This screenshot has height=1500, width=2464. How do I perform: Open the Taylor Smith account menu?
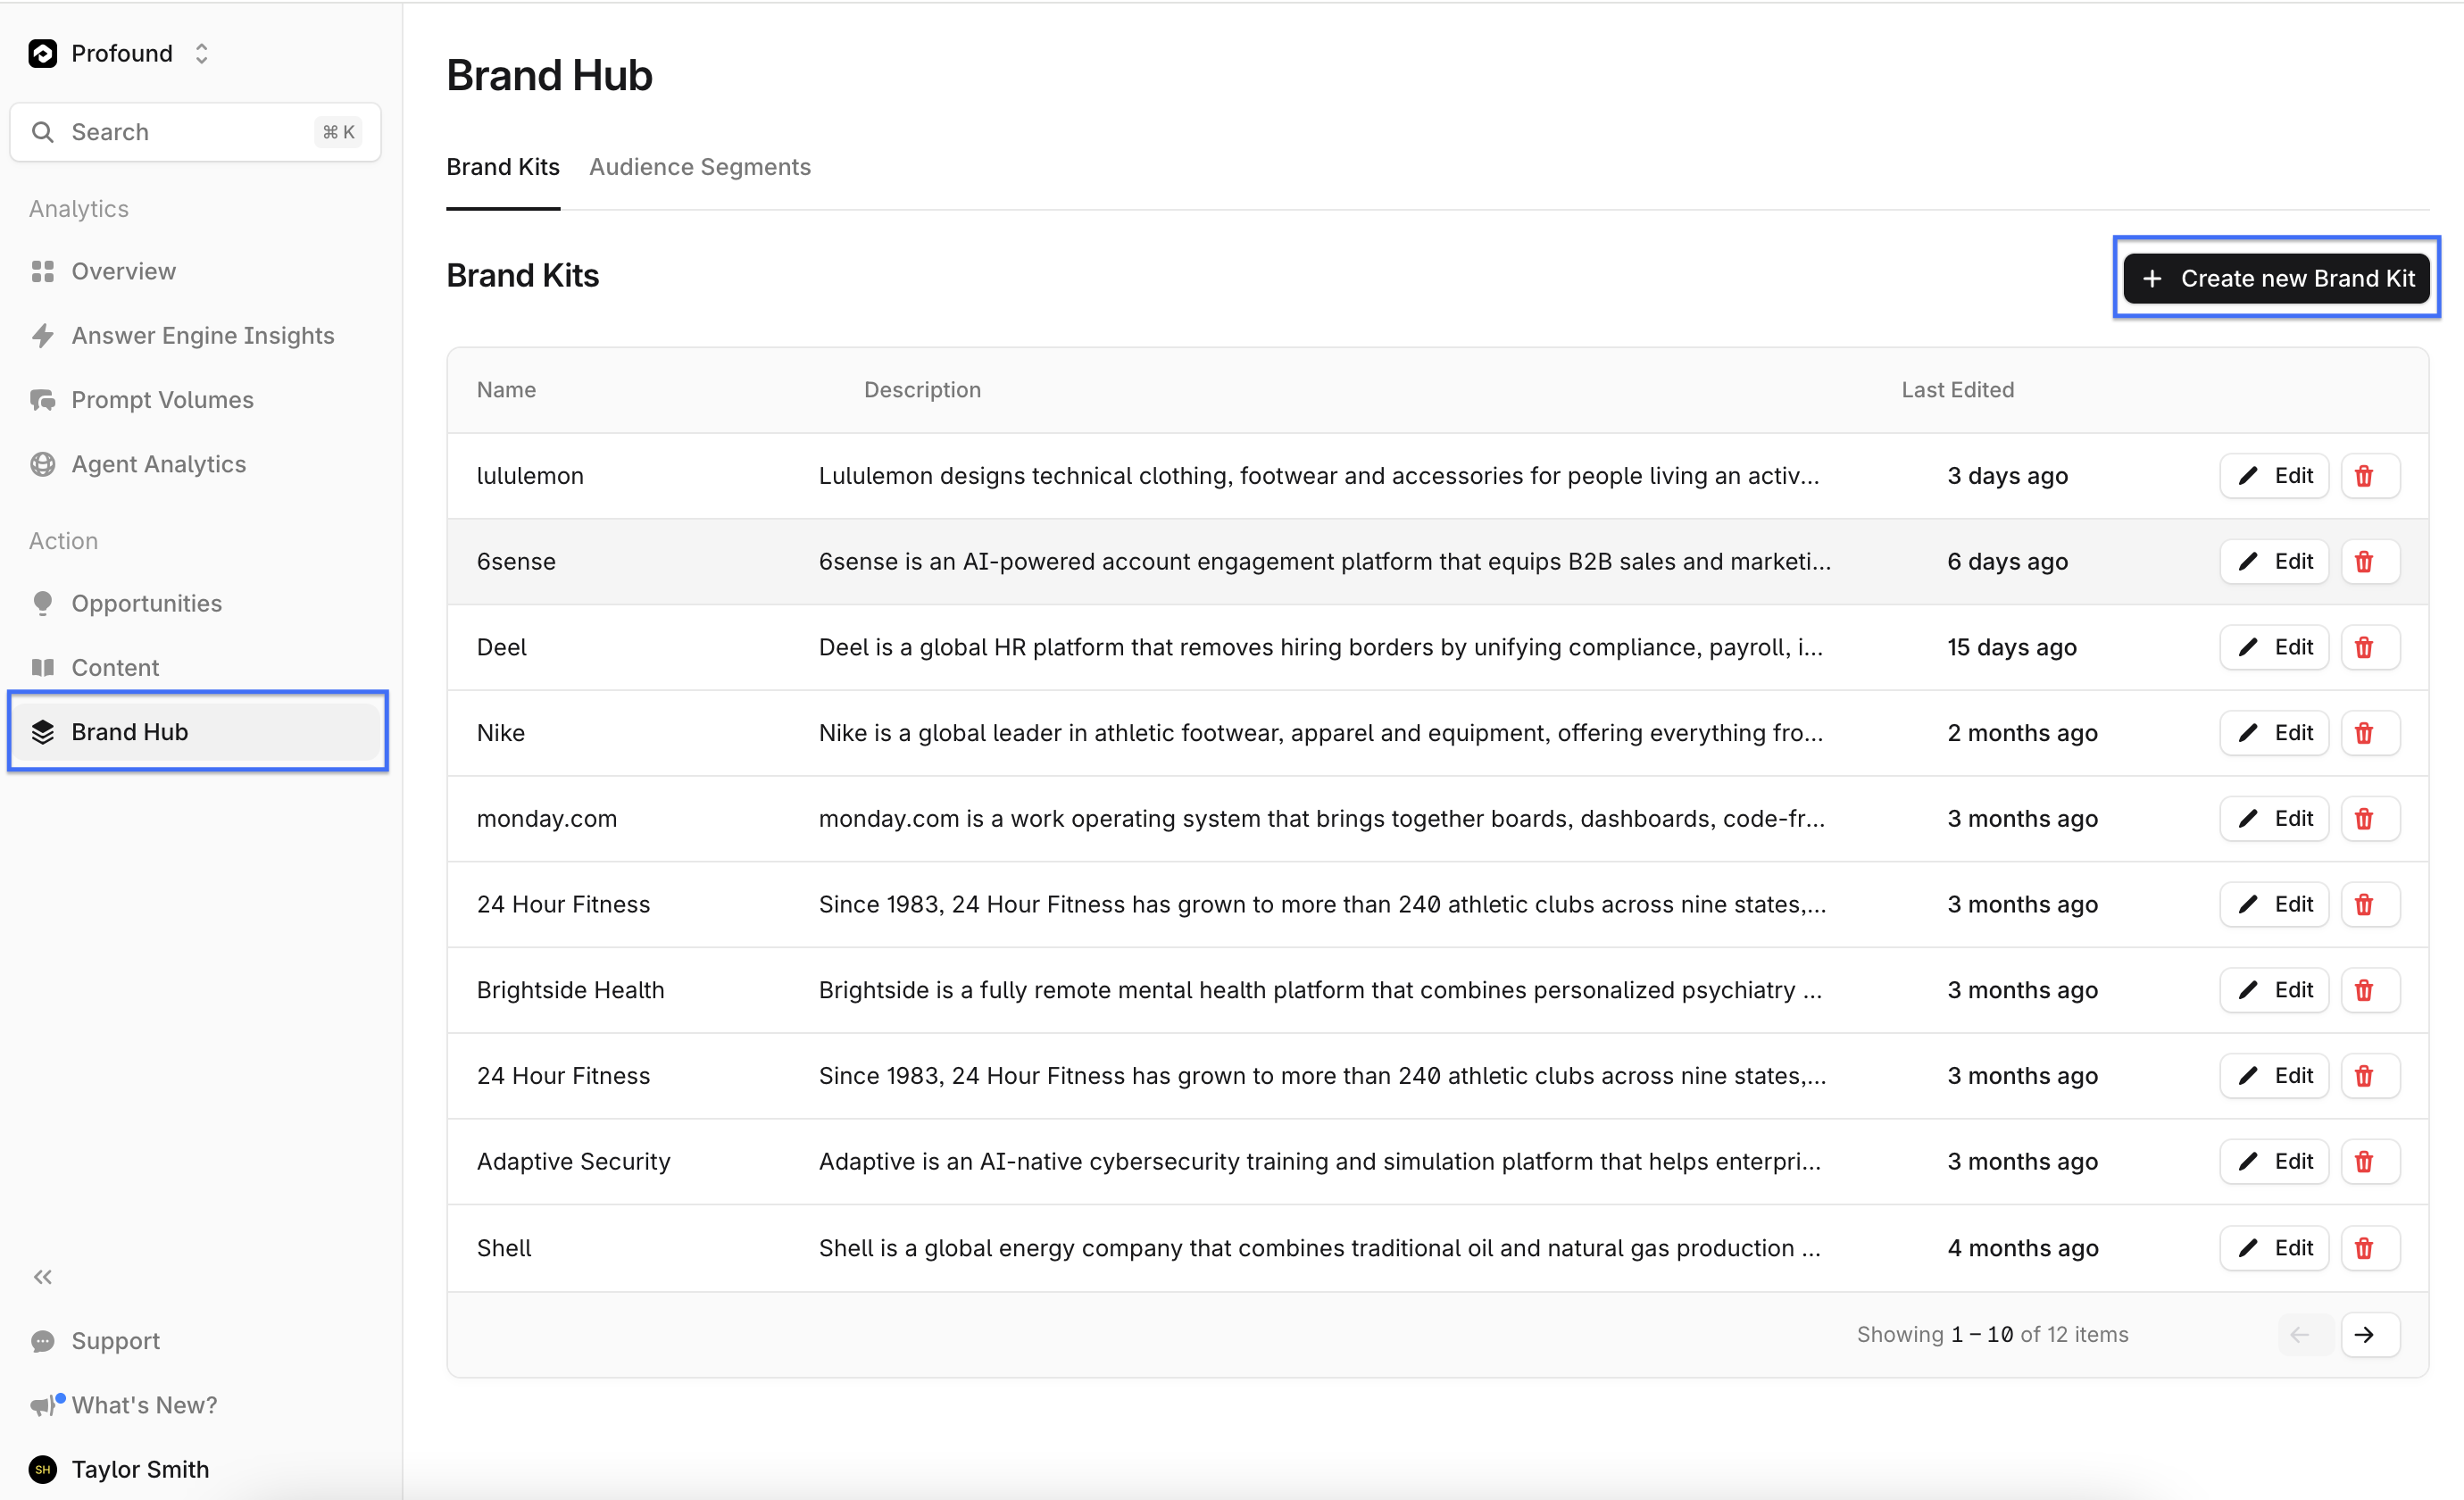click(x=119, y=1469)
